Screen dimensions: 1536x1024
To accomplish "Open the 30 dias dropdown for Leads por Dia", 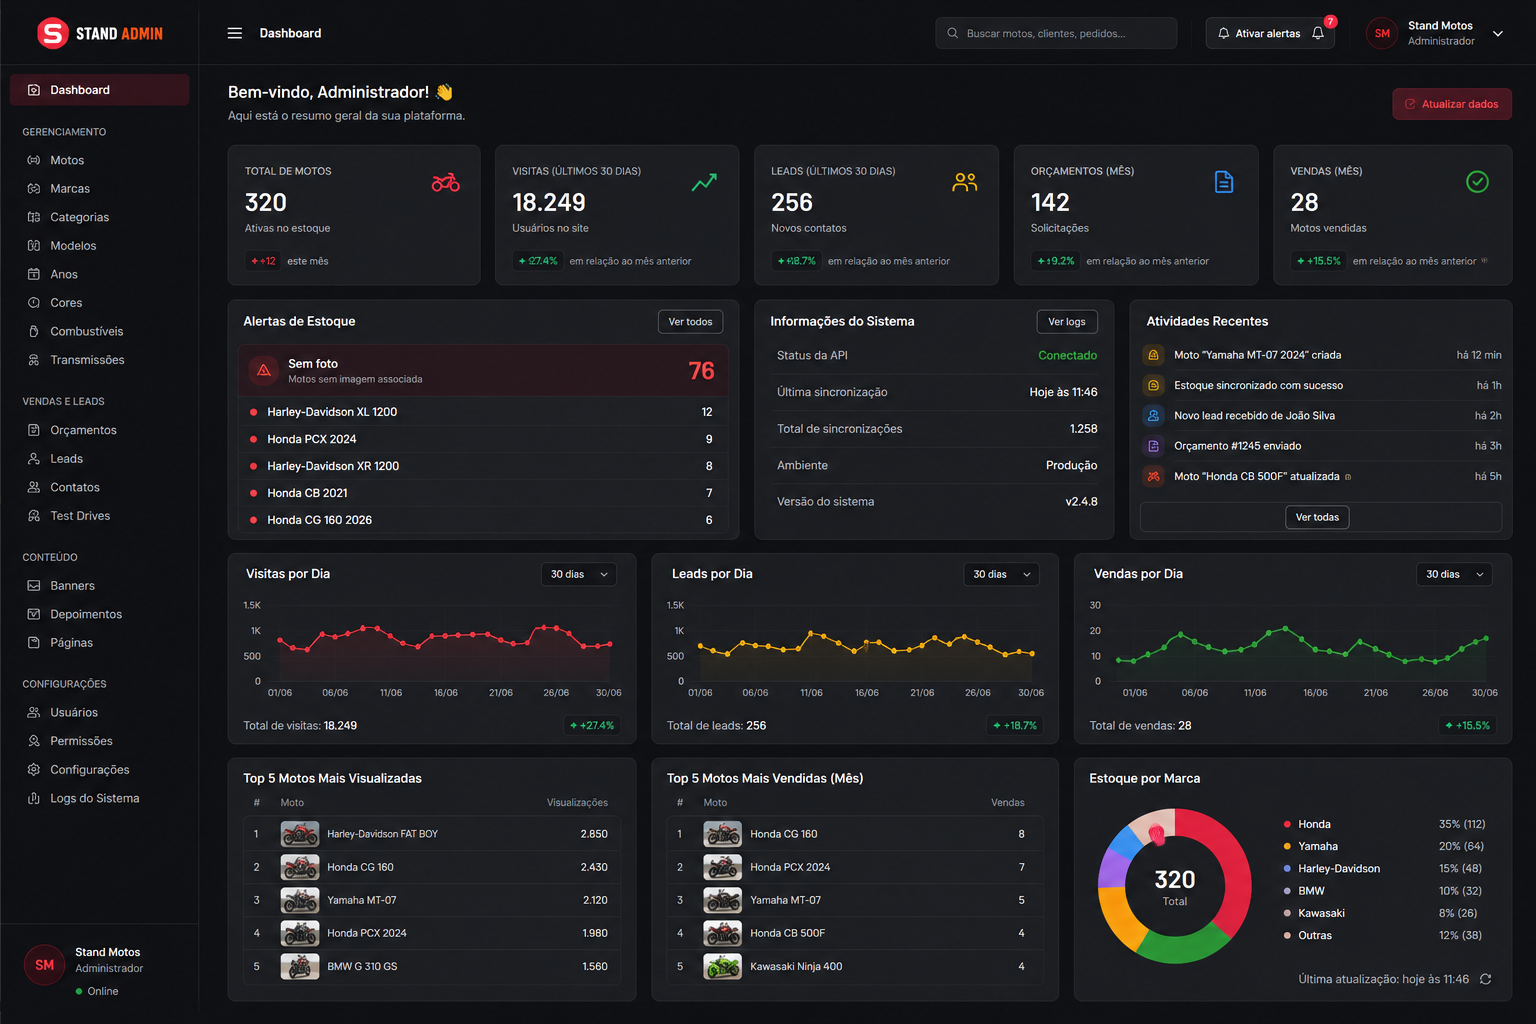I will [1002, 574].
